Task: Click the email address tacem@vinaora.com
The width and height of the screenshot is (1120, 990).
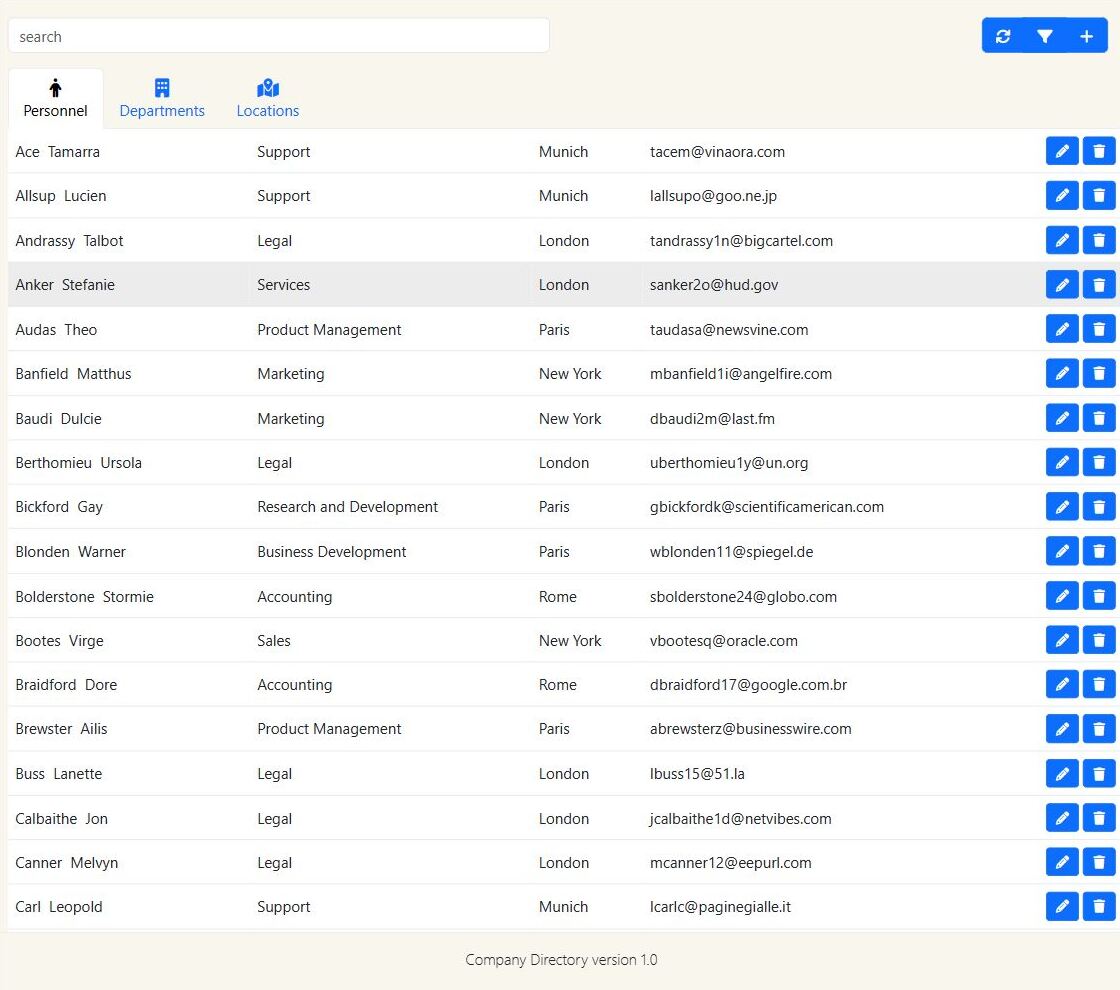Action: point(716,152)
